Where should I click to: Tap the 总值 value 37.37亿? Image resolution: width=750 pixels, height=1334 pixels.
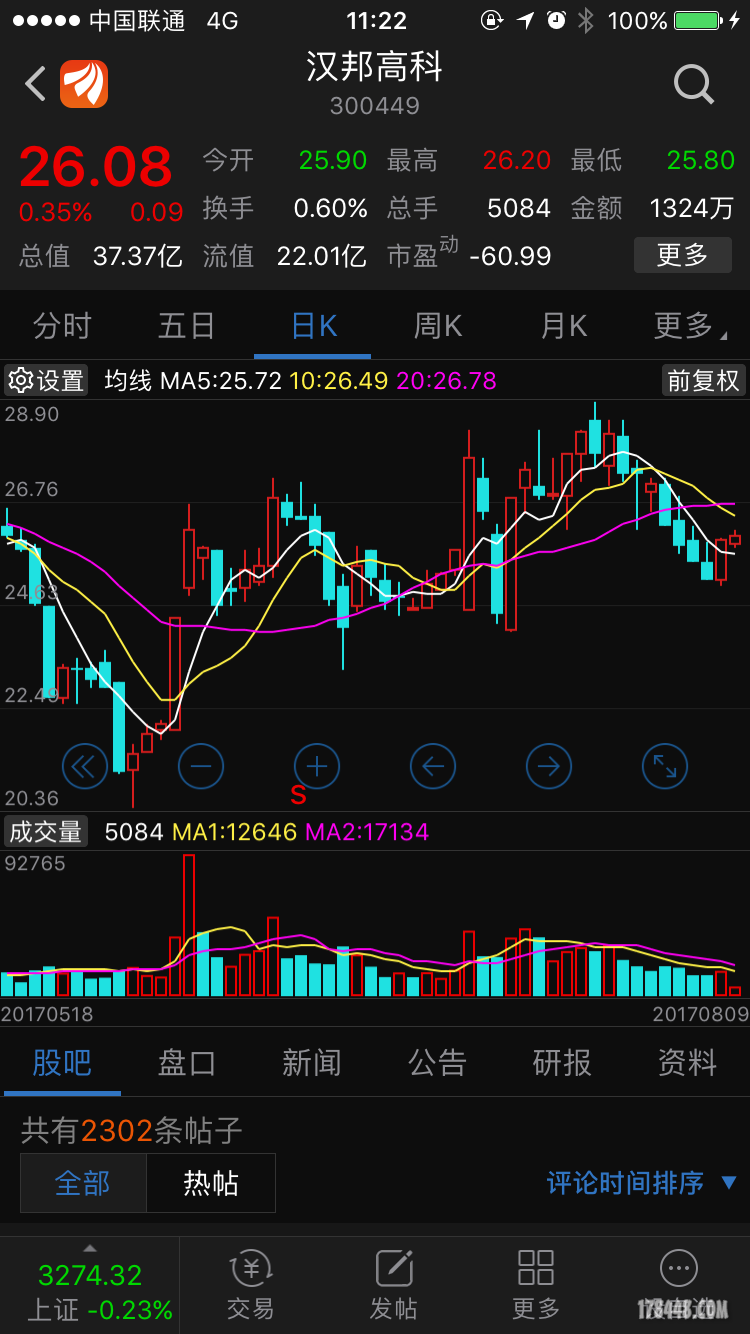tap(138, 256)
